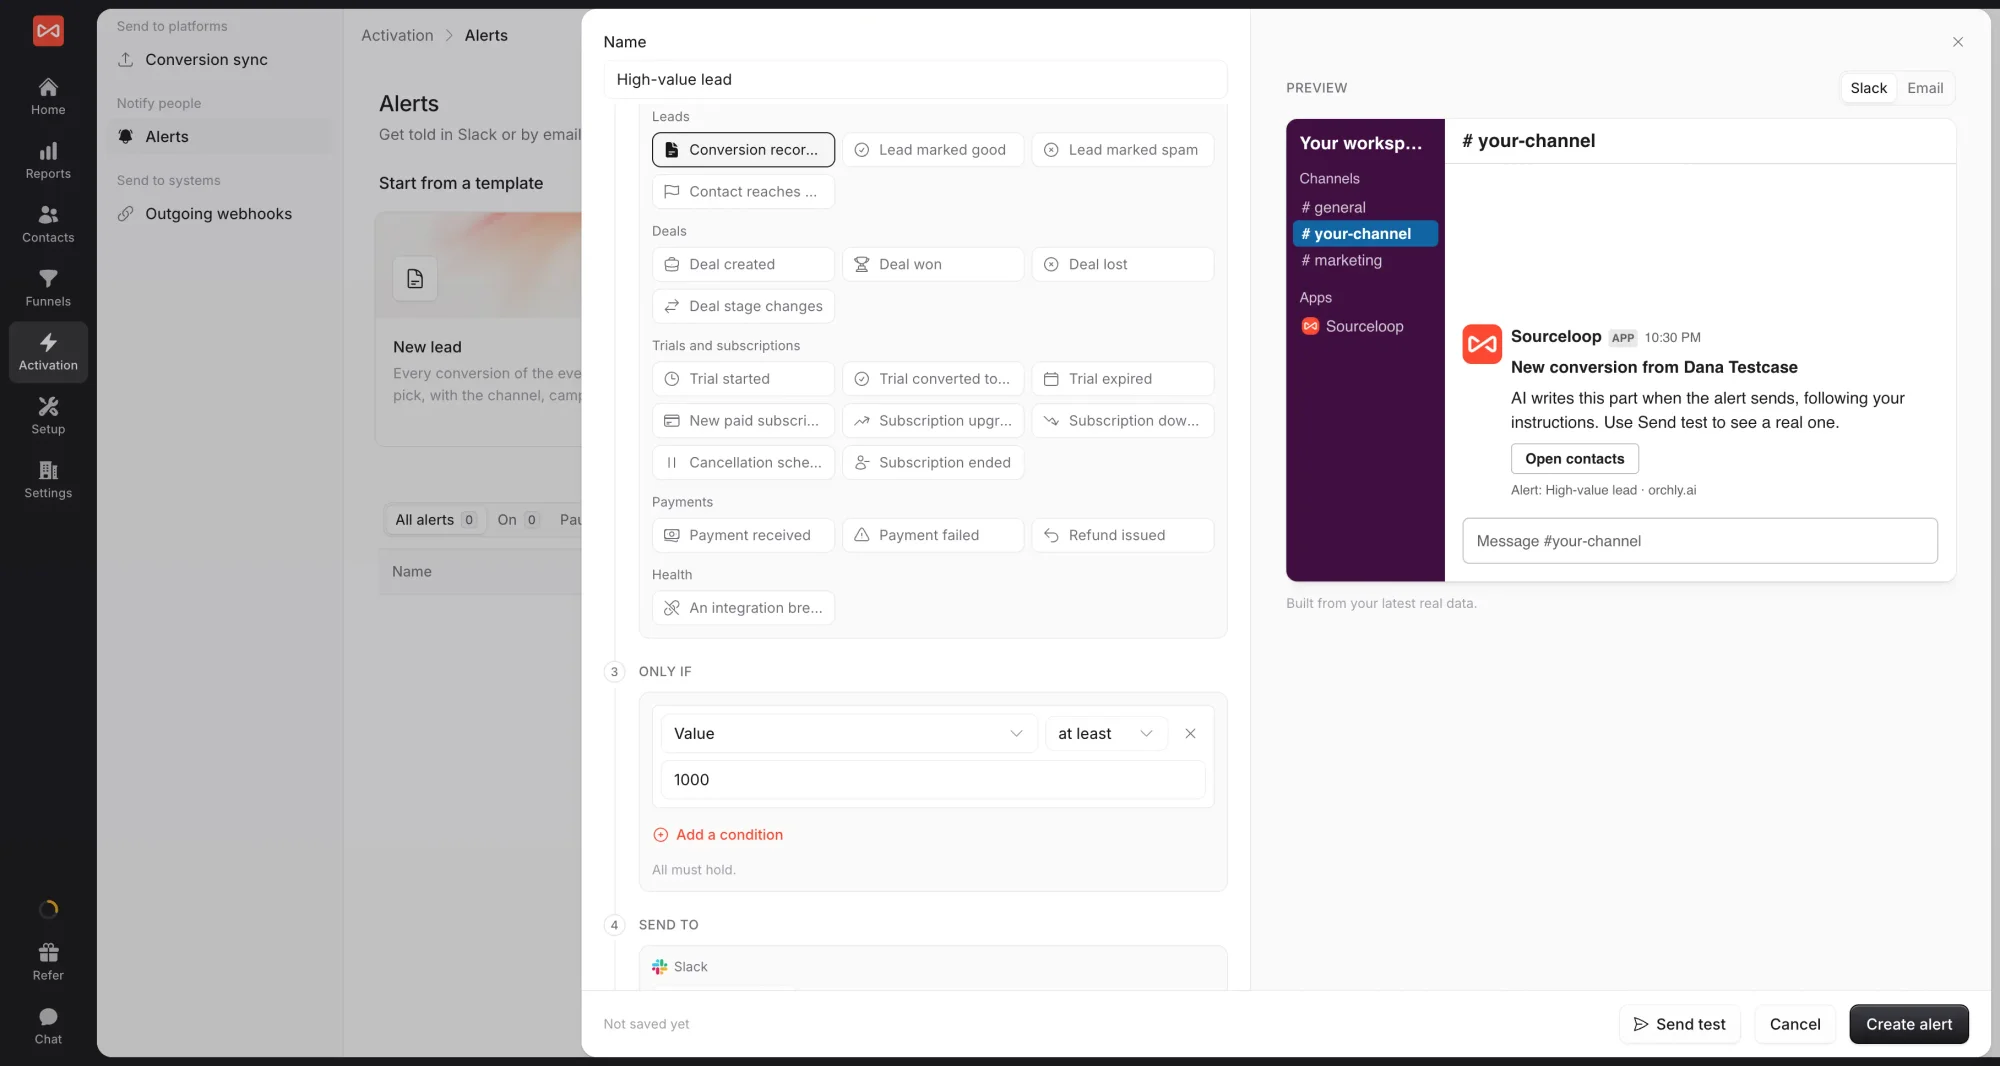
Task: Open the All alerts tab
Action: (x=434, y=520)
